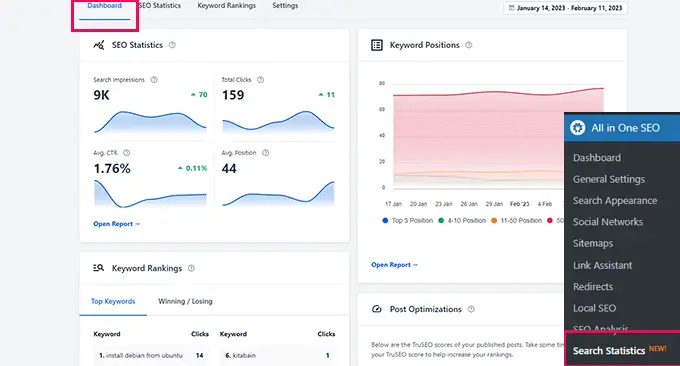Open Sitemaps in the sidebar menu
Screen dimensions: 680x366
[593, 244]
